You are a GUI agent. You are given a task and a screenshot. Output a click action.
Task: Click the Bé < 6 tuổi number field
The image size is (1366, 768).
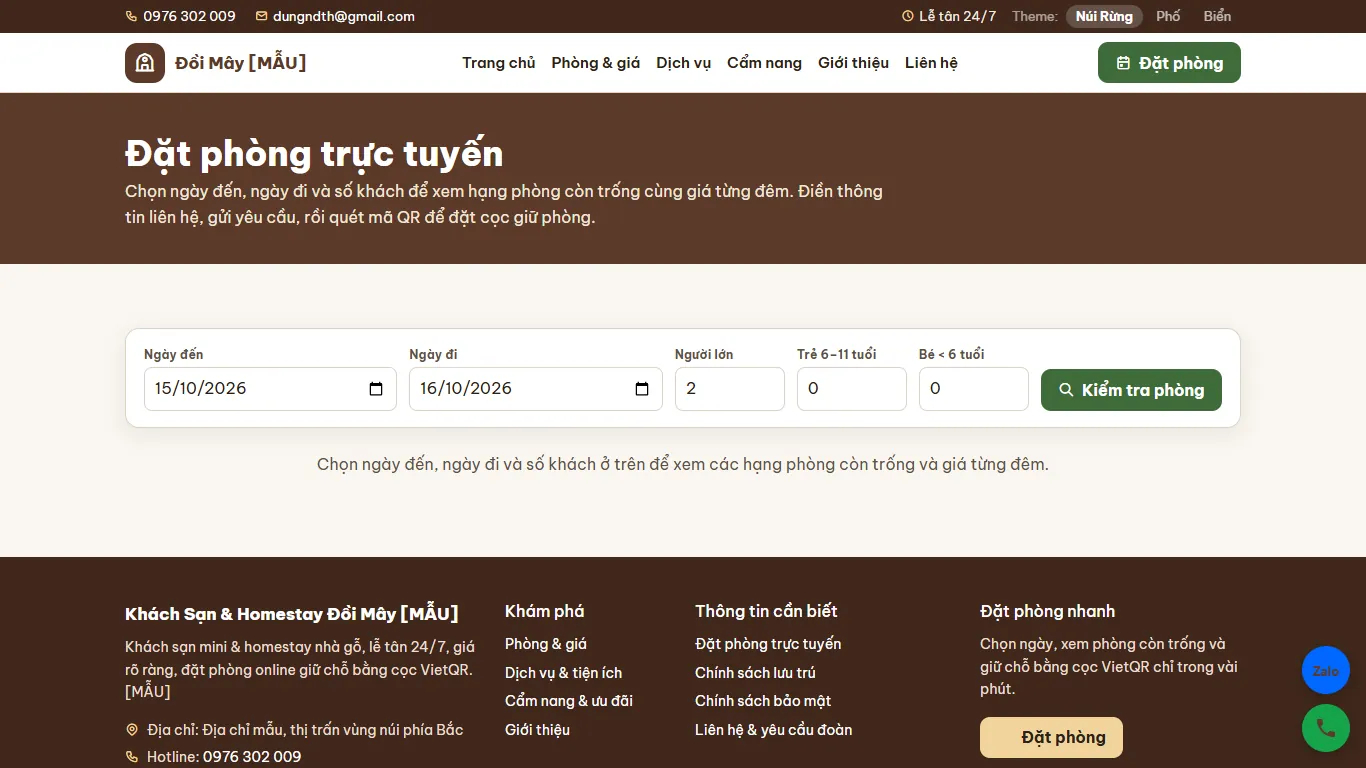click(974, 389)
